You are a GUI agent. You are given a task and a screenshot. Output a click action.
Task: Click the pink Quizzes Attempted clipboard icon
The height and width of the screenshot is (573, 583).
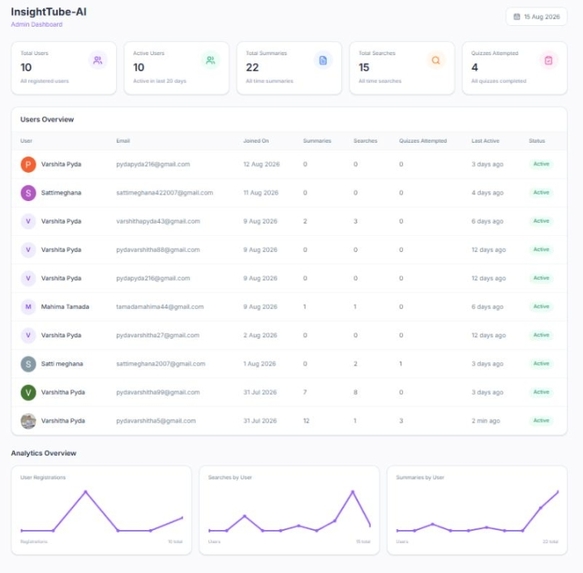548,60
